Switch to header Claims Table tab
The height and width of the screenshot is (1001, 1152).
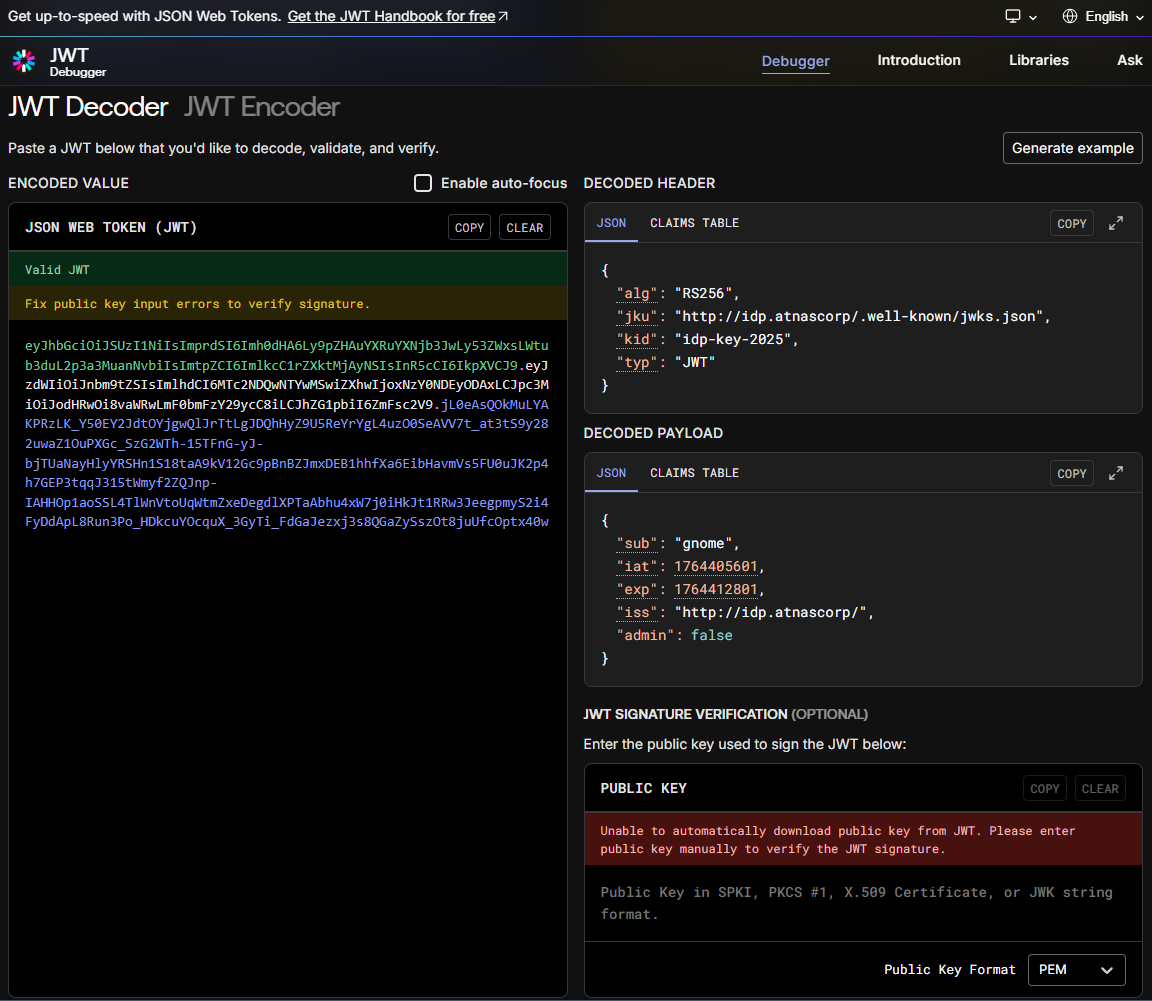694,223
